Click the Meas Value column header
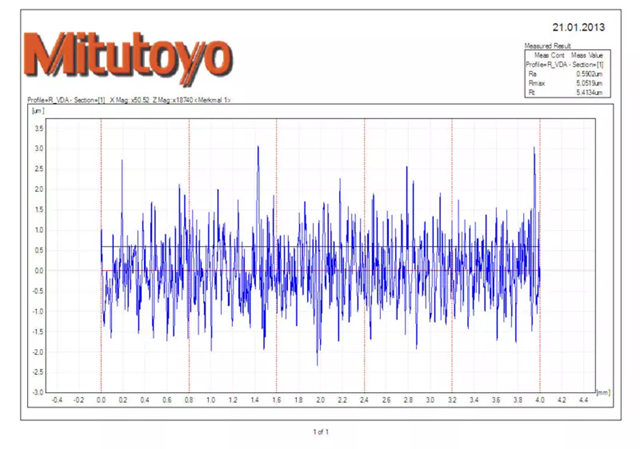This screenshot has width=640, height=449. [x=587, y=55]
